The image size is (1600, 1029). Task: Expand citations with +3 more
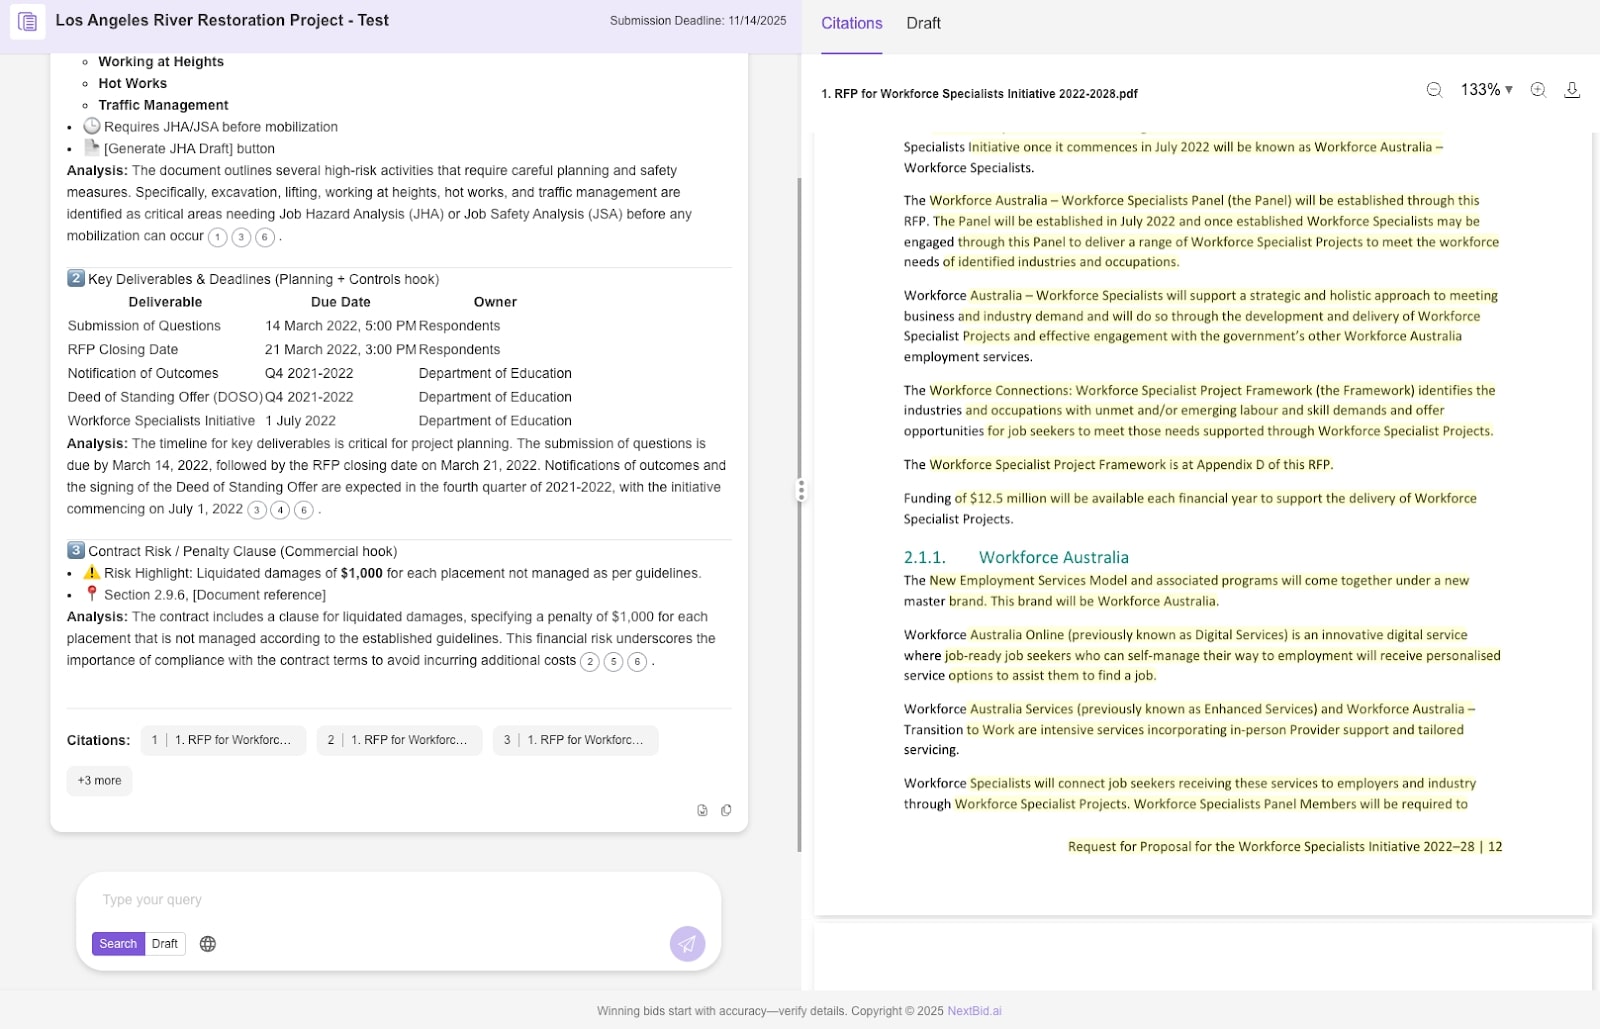(99, 781)
